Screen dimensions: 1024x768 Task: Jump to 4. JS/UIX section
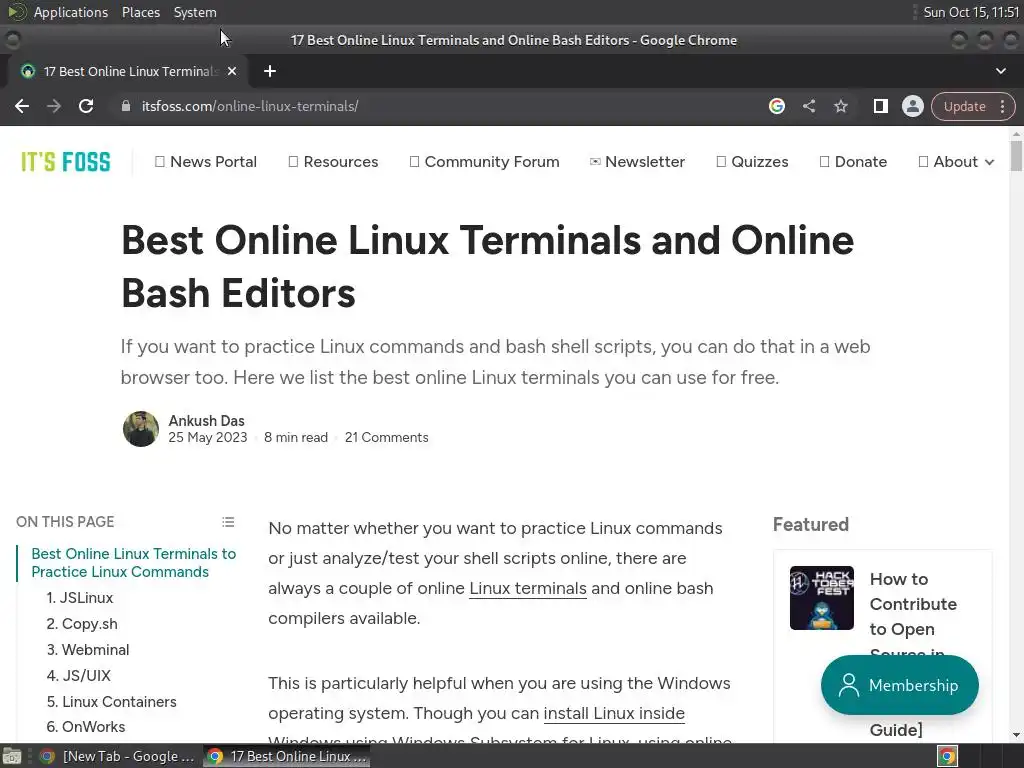point(78,675)
